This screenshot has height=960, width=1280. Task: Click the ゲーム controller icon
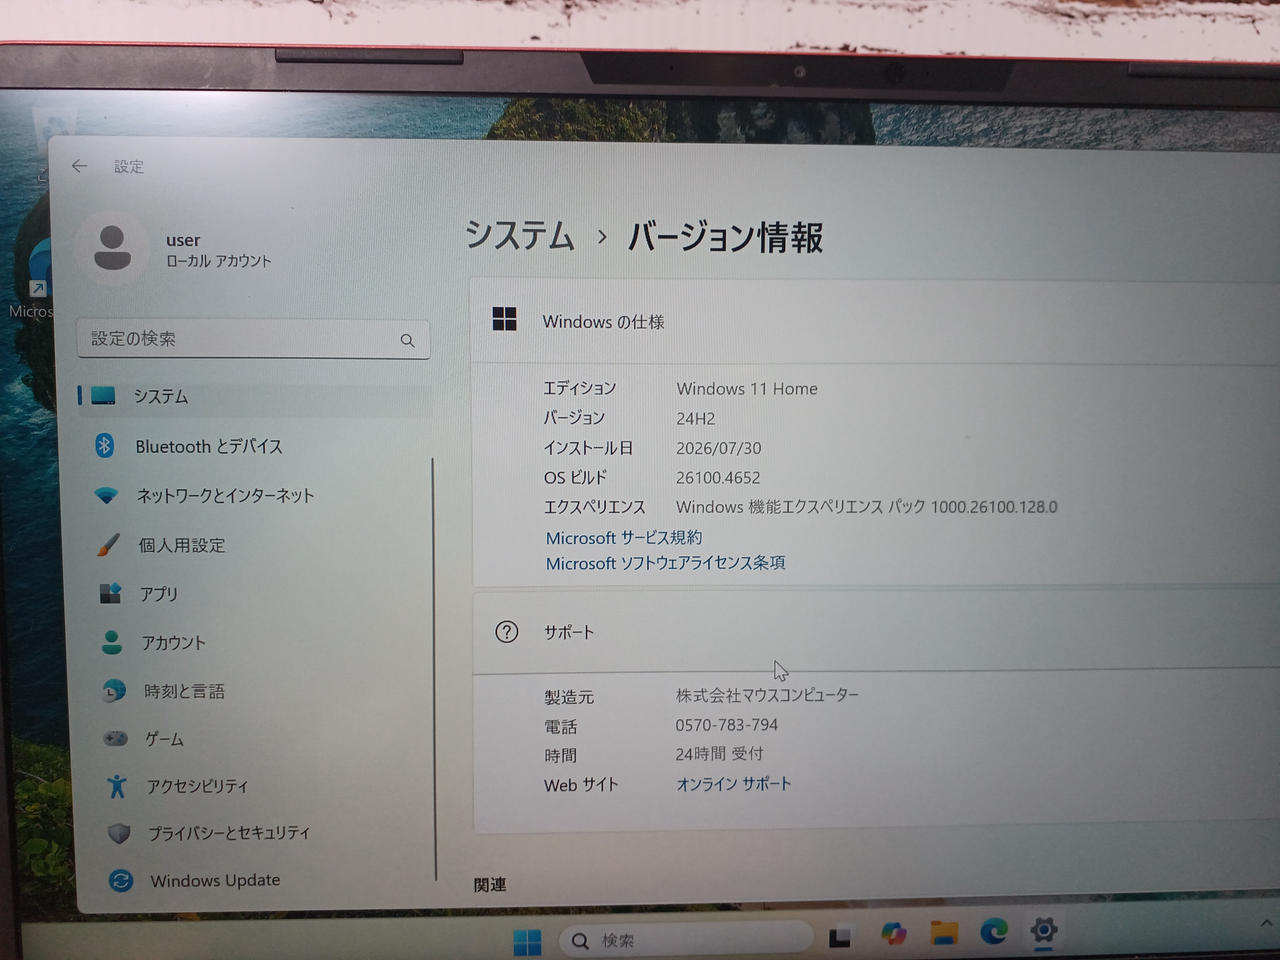click(x=116, y=738)
